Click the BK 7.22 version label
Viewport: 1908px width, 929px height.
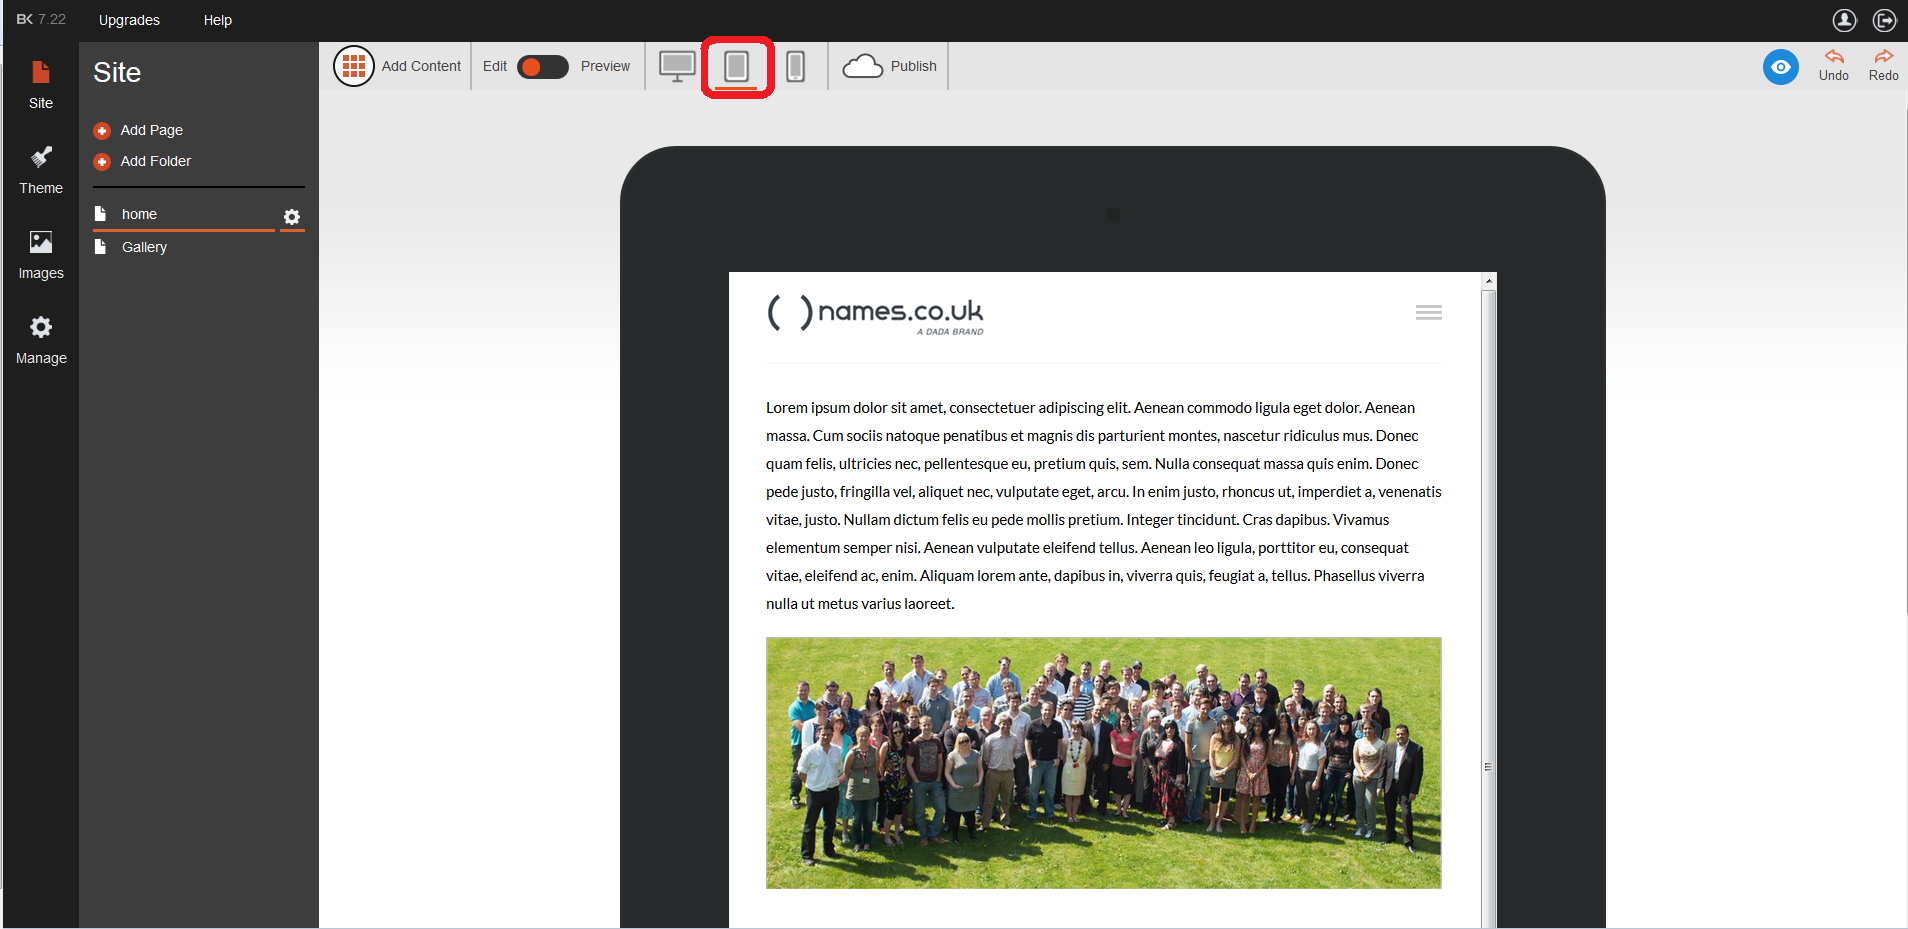tap(41, 19)
